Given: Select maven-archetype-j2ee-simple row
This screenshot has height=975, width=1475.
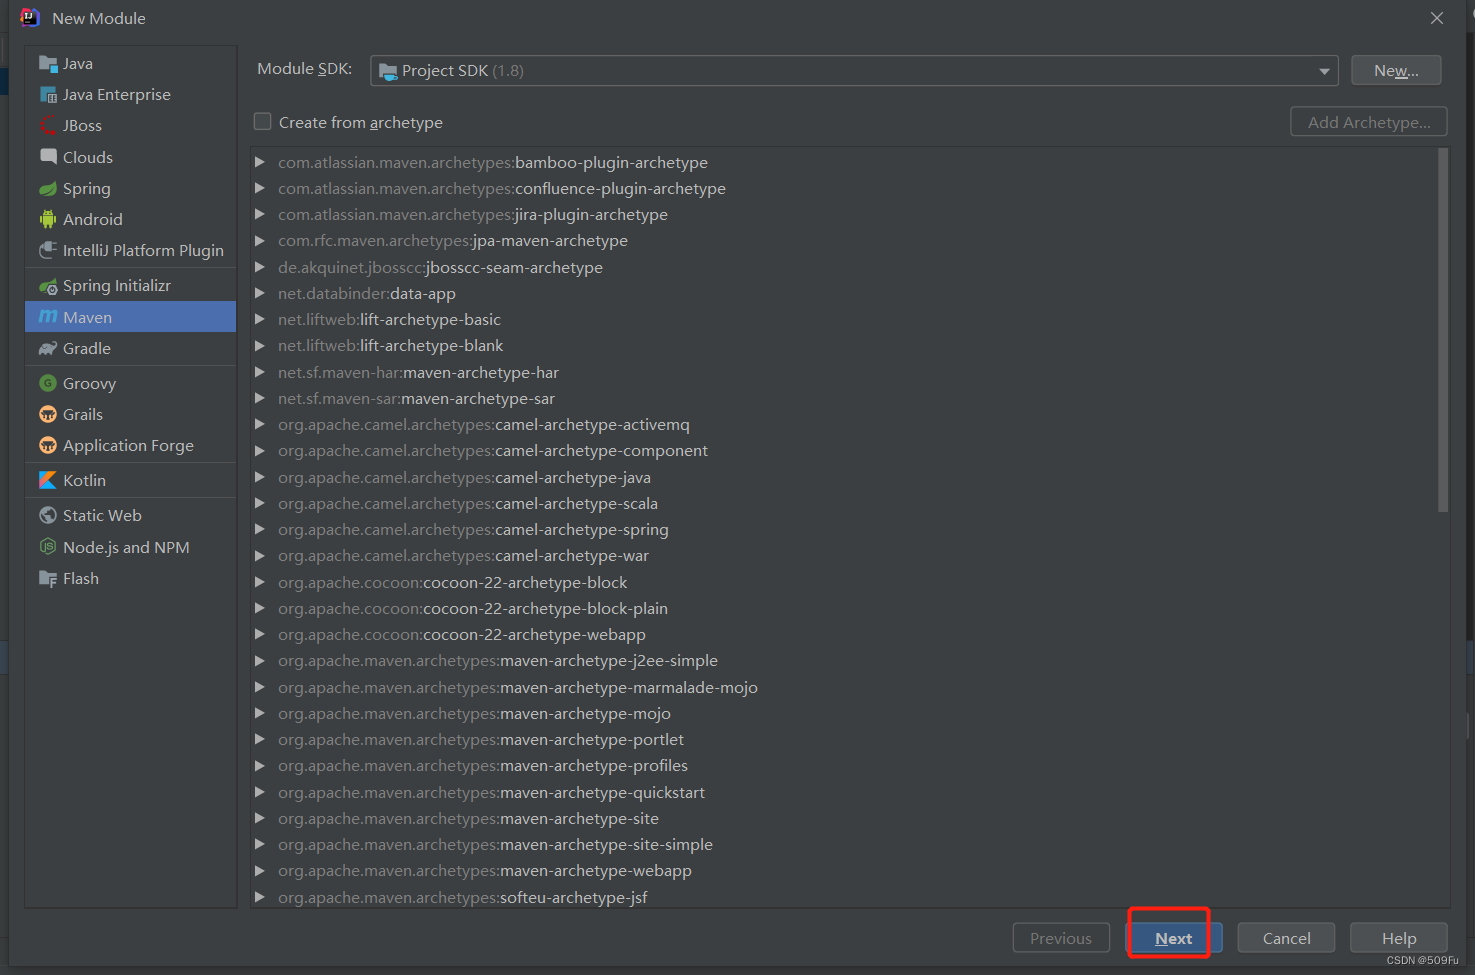Looking at the screenshot, I should 843,660.
